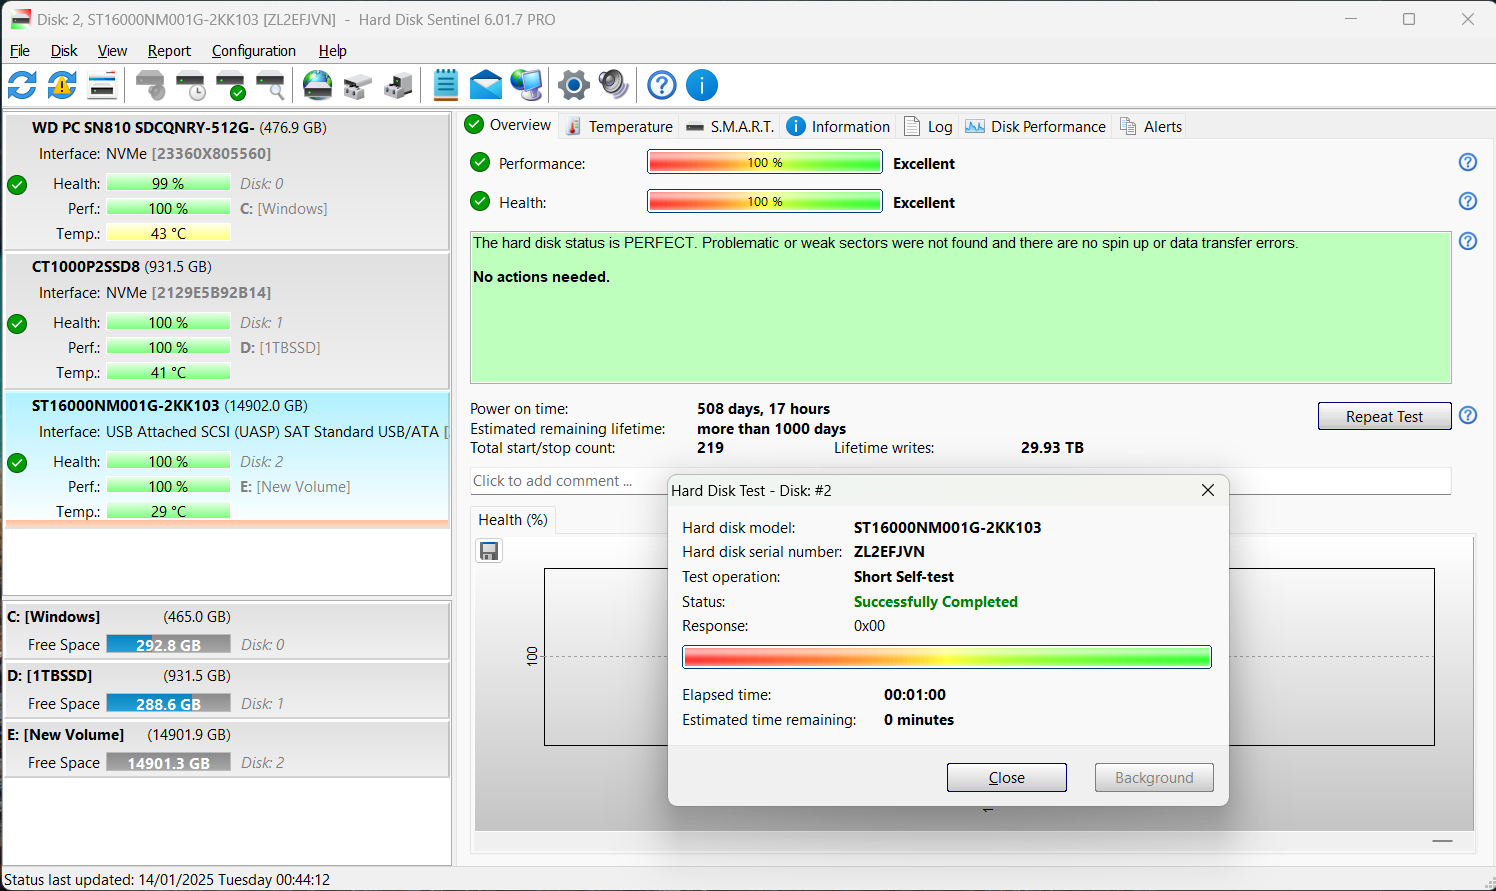Click the grey disk drives toolbar icon
This screenshot has height=891, width=1496.
click(x=358, y=85)
